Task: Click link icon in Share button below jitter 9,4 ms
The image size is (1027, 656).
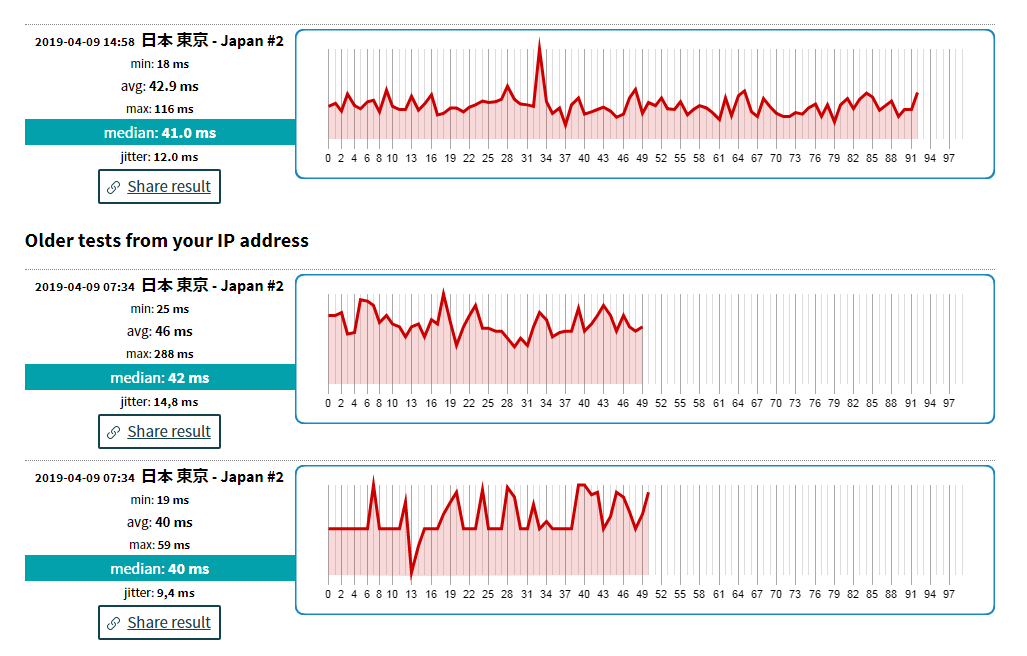Action: (113, 623)
